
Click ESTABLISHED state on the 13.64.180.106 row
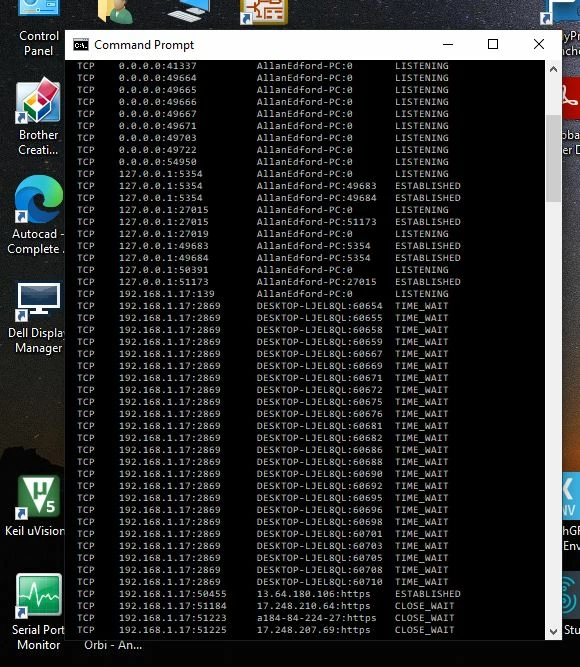428,594
